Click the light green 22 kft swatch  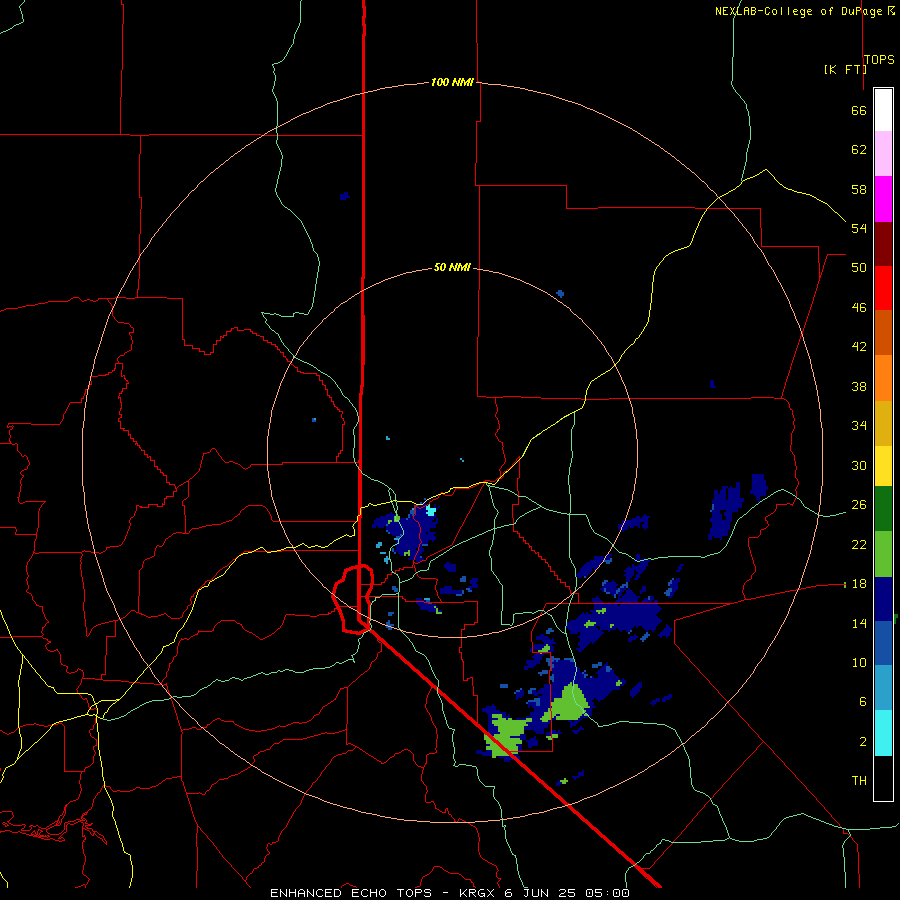coord(883,554)
